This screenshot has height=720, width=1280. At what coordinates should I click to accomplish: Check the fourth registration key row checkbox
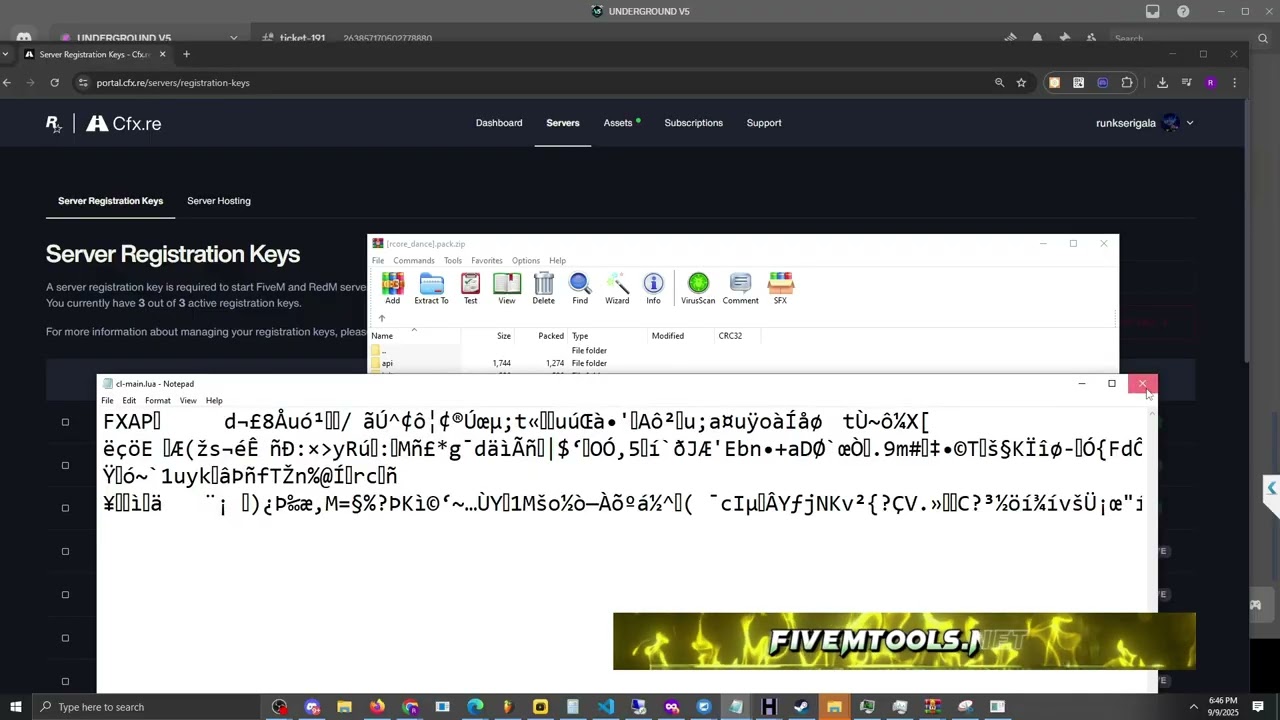click(65, 551)
